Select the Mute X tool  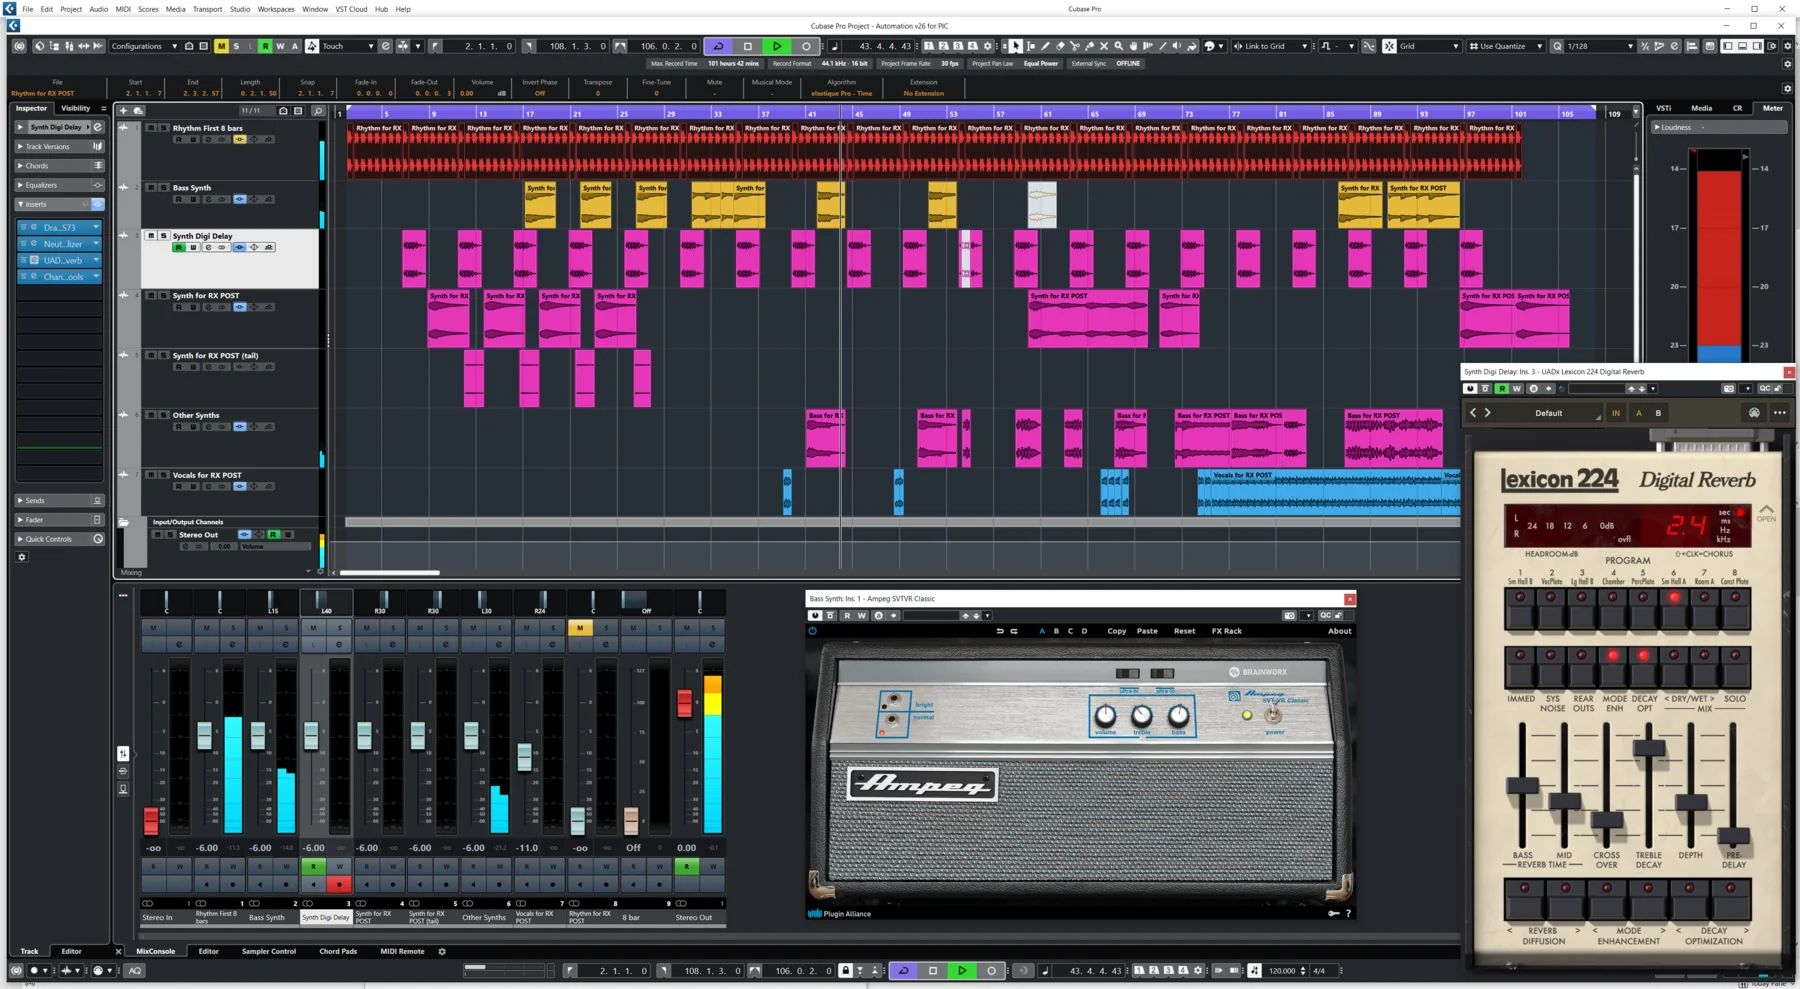pos(1104,46)
